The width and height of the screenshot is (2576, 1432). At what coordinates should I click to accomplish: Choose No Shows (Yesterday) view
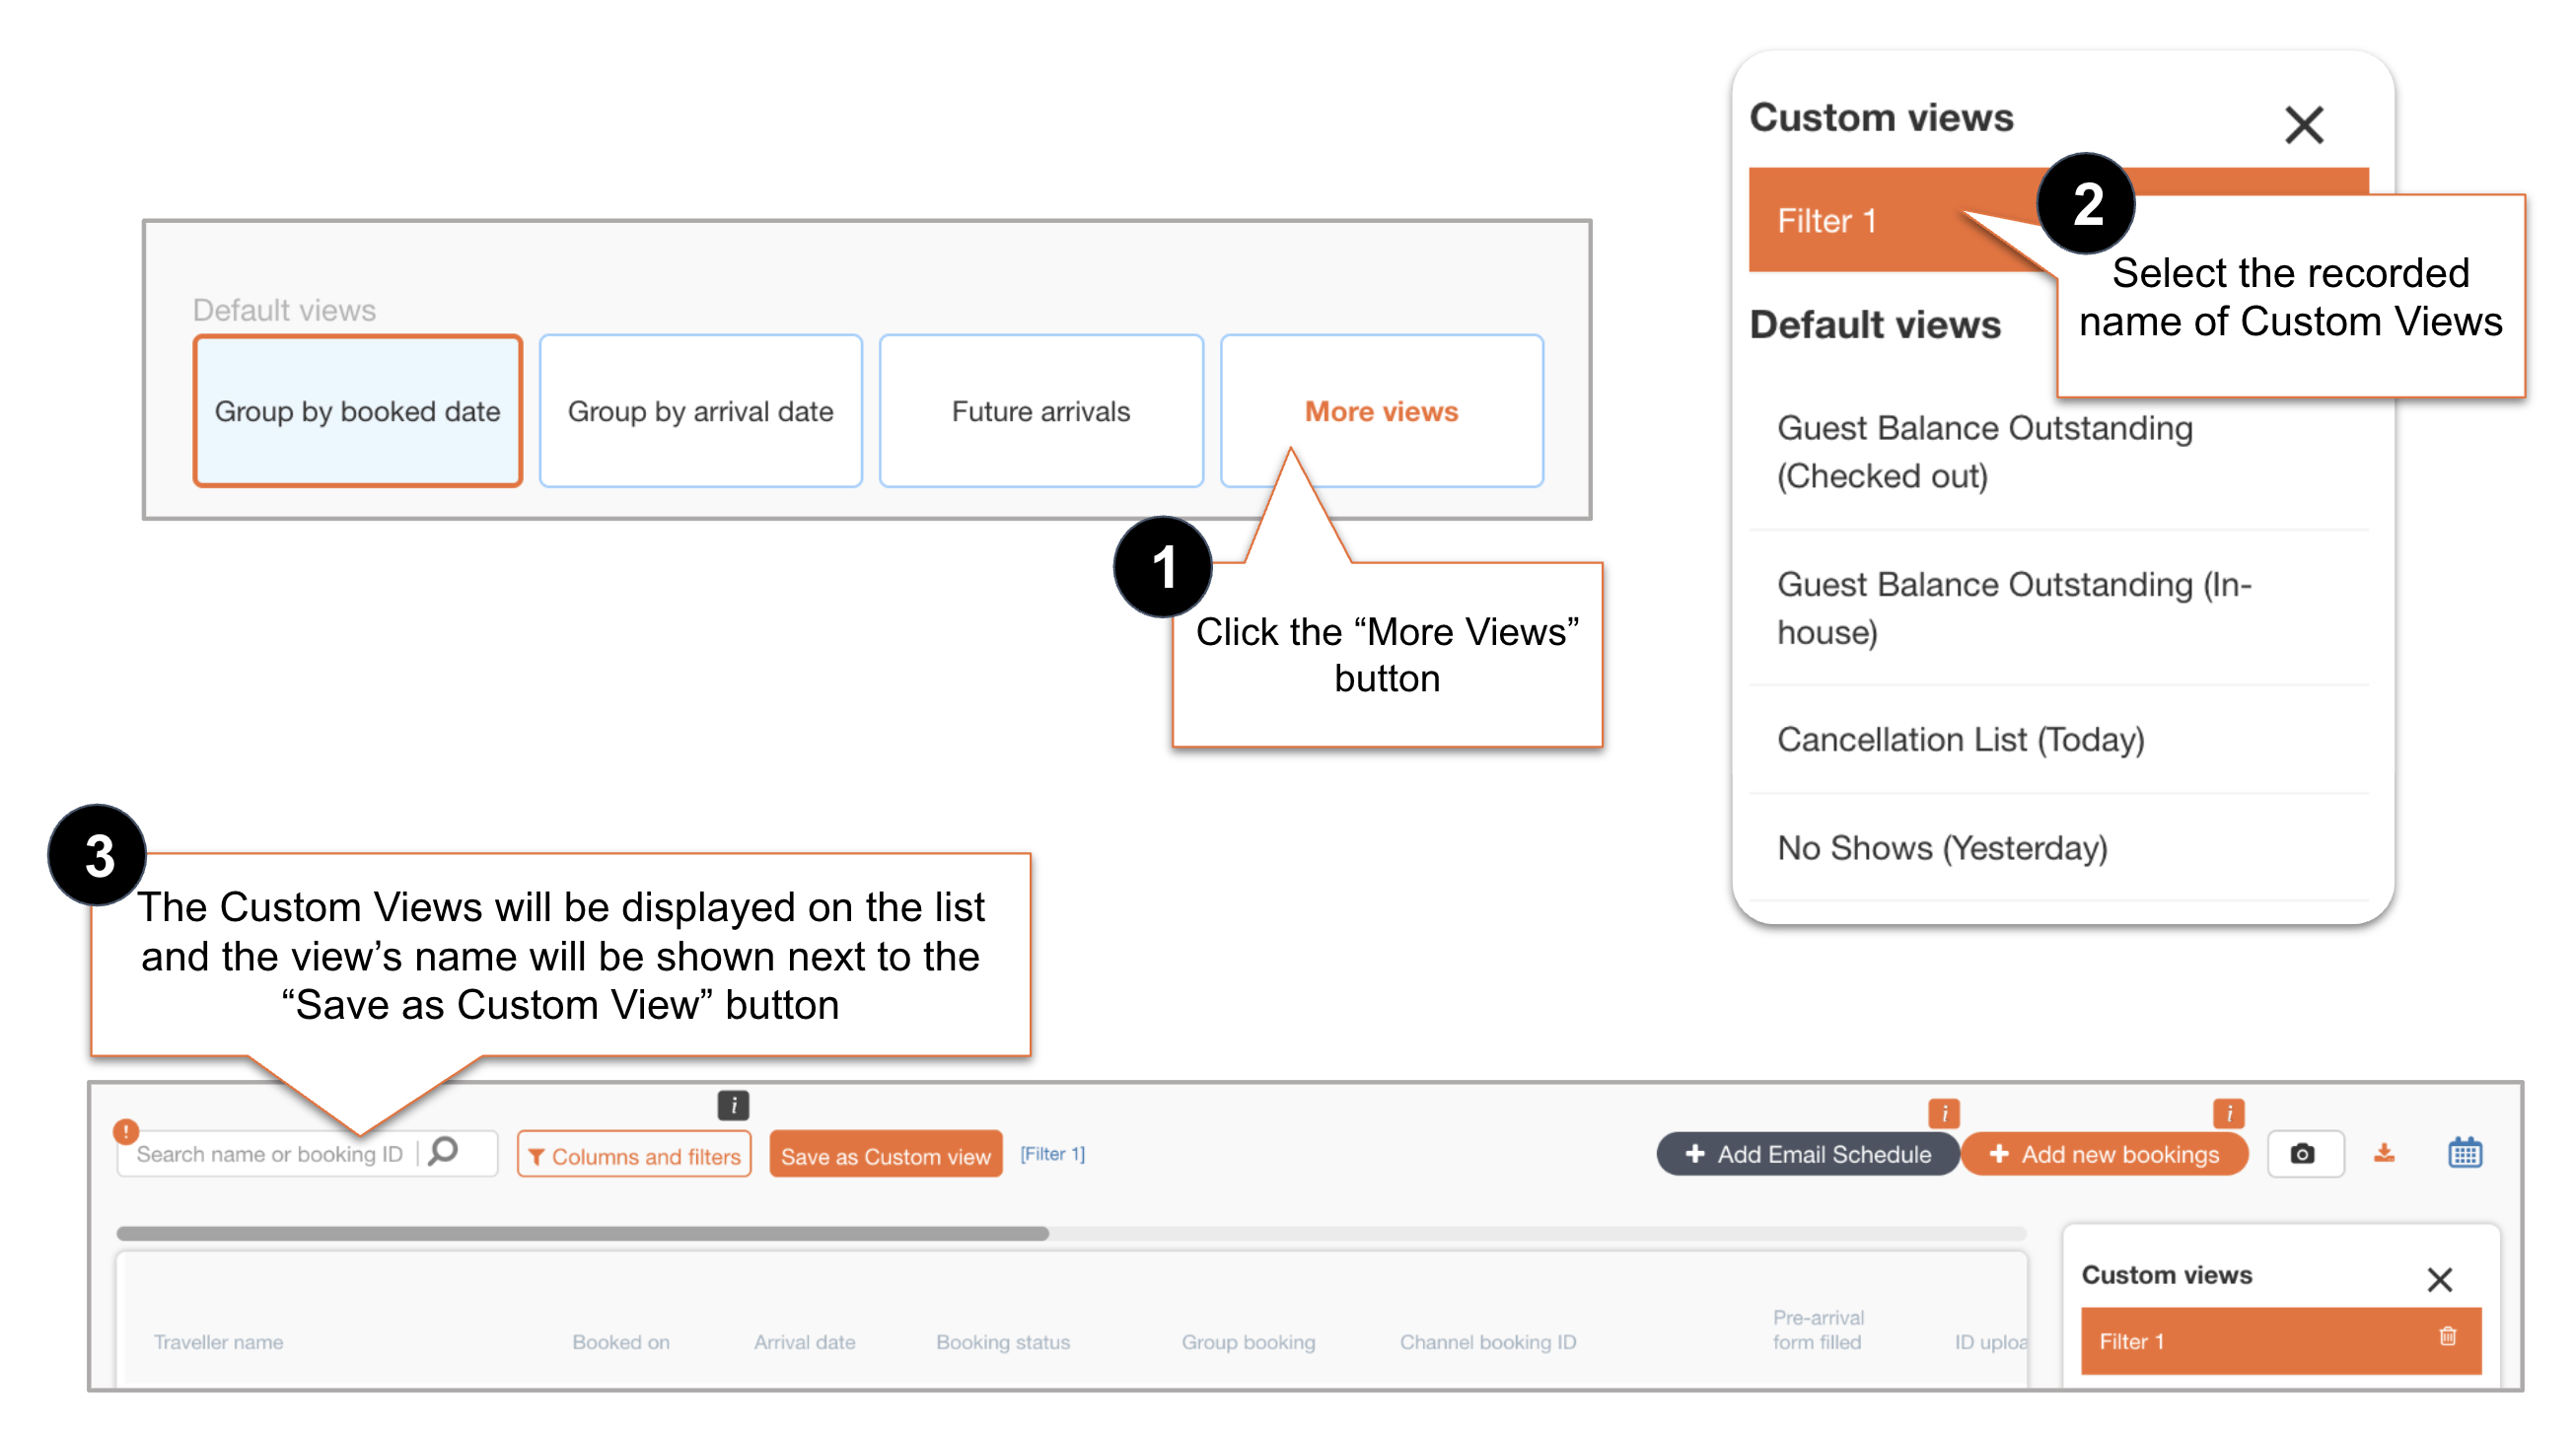tap(1941, 847)
